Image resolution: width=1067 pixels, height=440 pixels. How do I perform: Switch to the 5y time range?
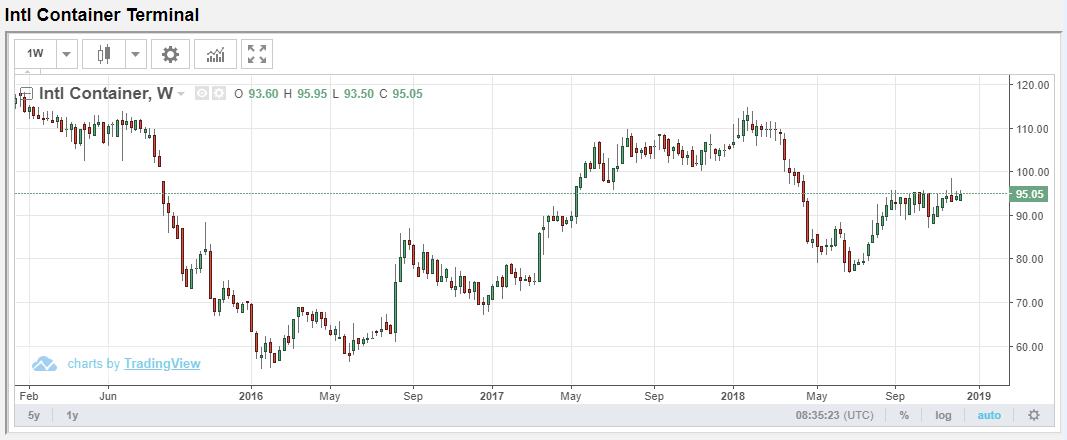[x=34, y=415]
